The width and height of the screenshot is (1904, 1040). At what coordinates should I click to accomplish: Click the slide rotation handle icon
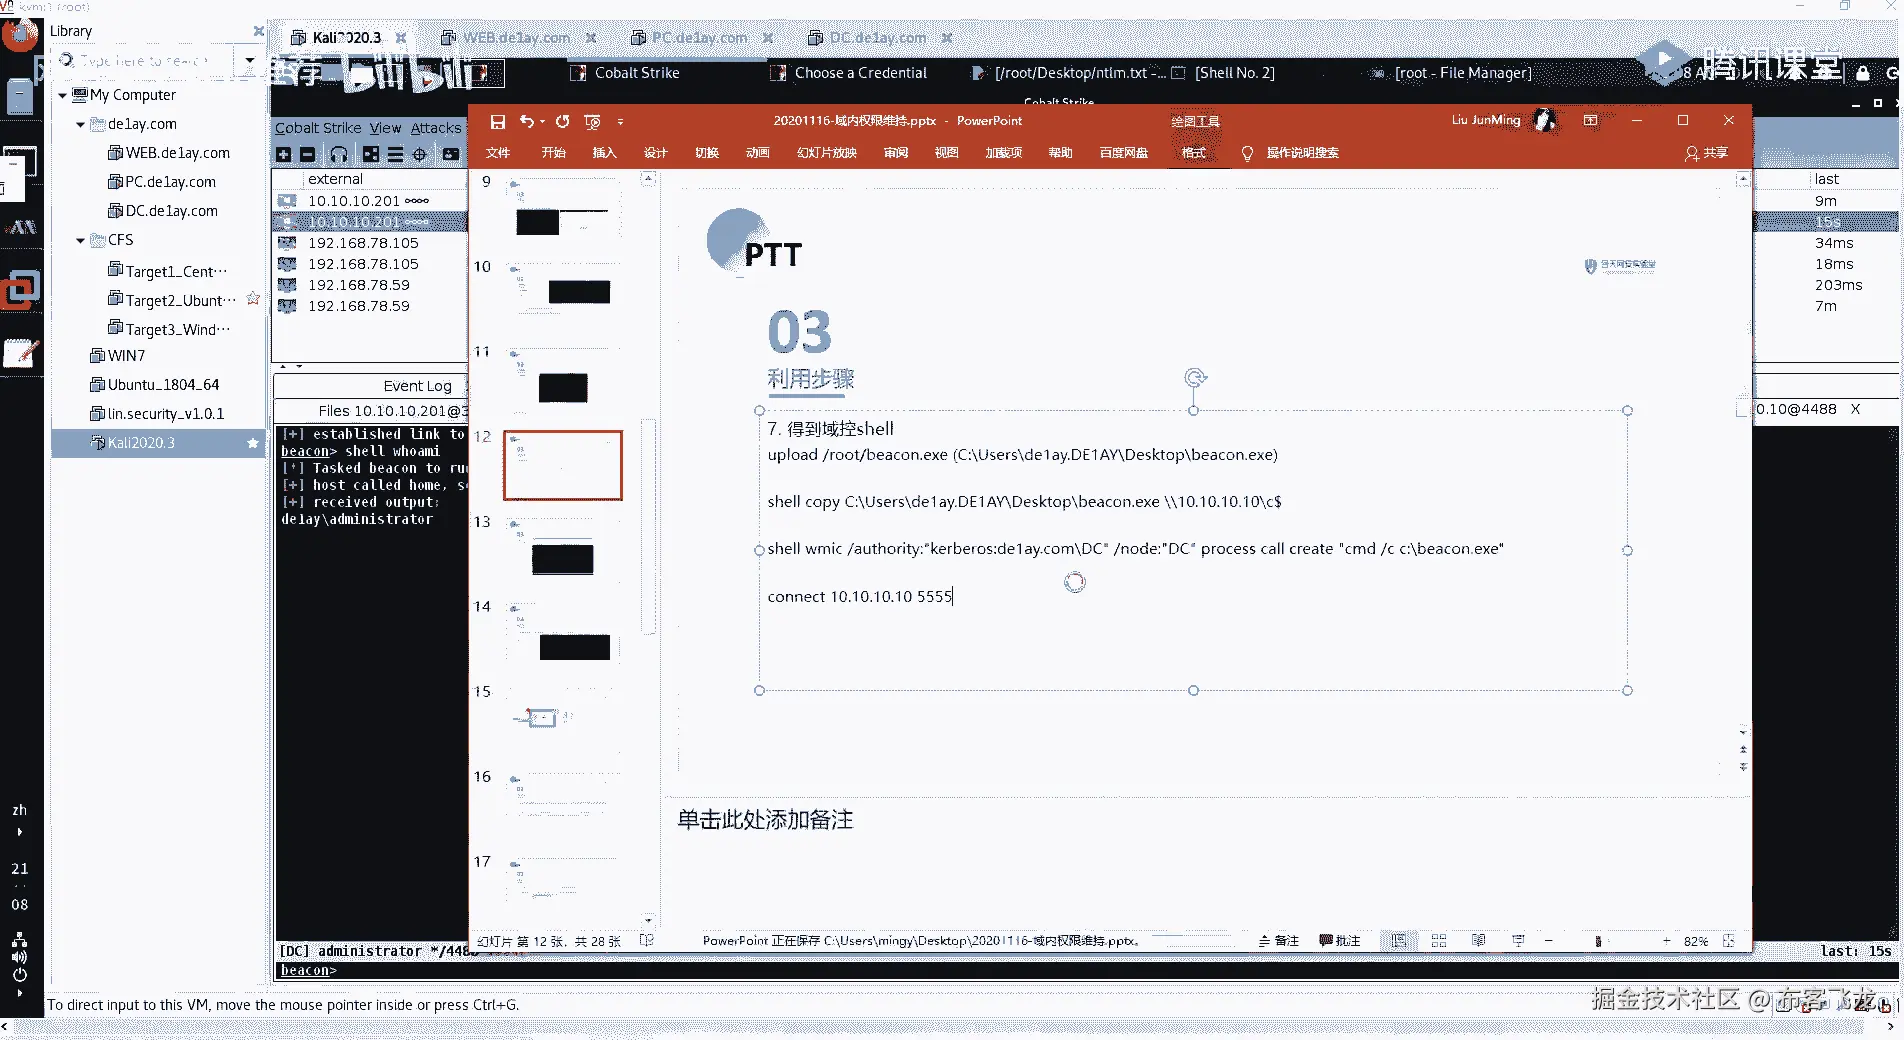pos(1195,378)
